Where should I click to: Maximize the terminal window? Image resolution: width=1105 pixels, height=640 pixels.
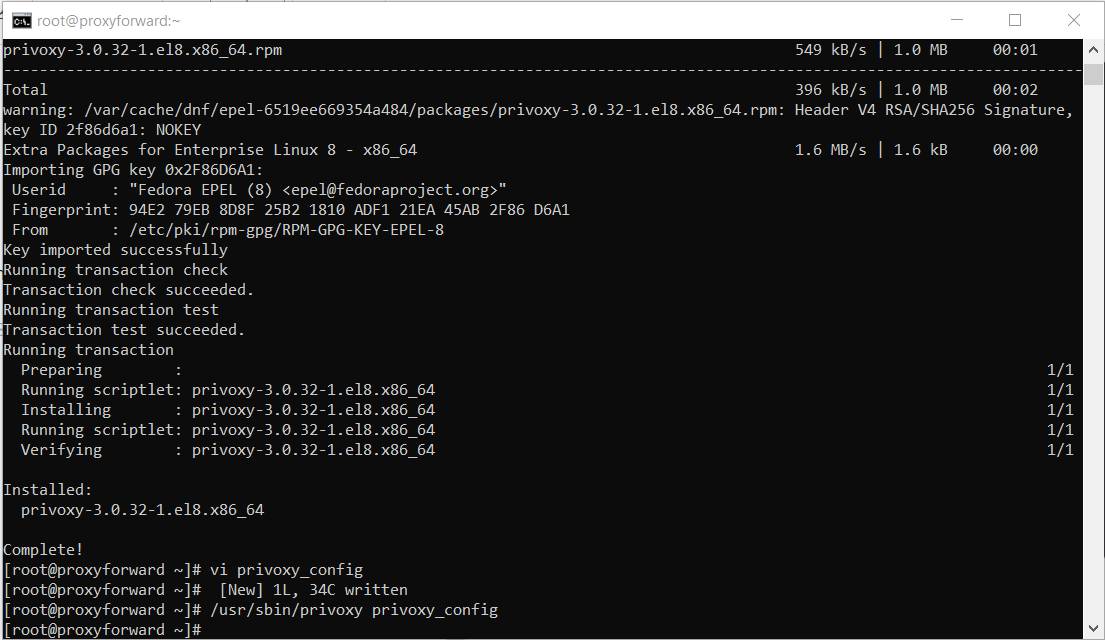coord(1015,20)
